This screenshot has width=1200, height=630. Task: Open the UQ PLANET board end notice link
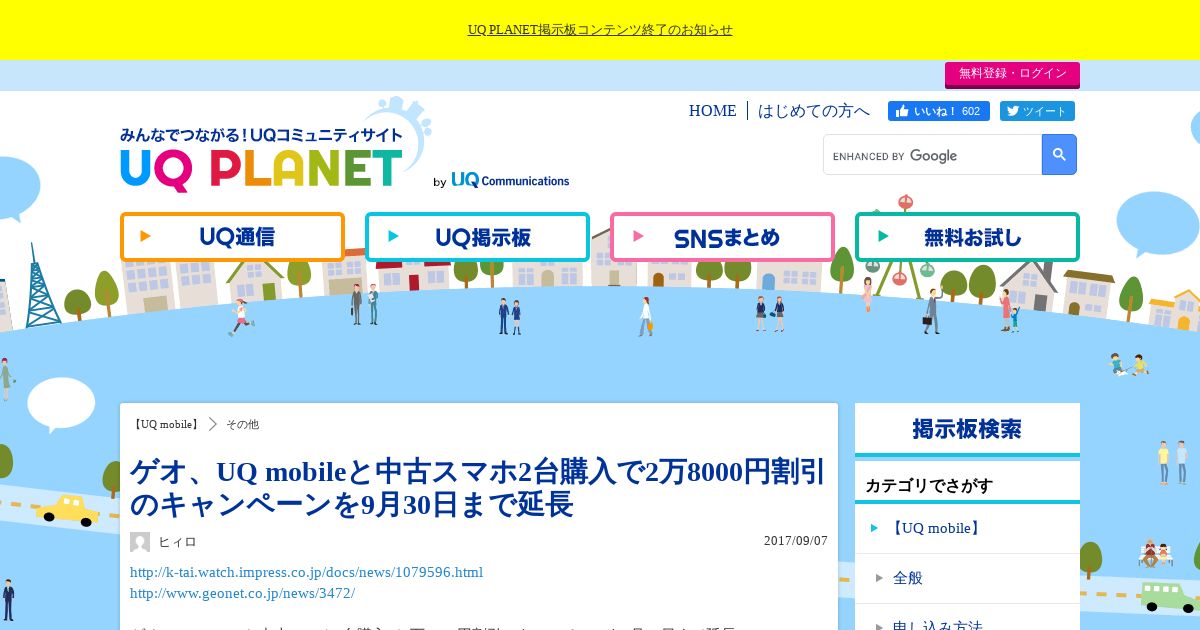pyautogui.click(x=600, y=30)
